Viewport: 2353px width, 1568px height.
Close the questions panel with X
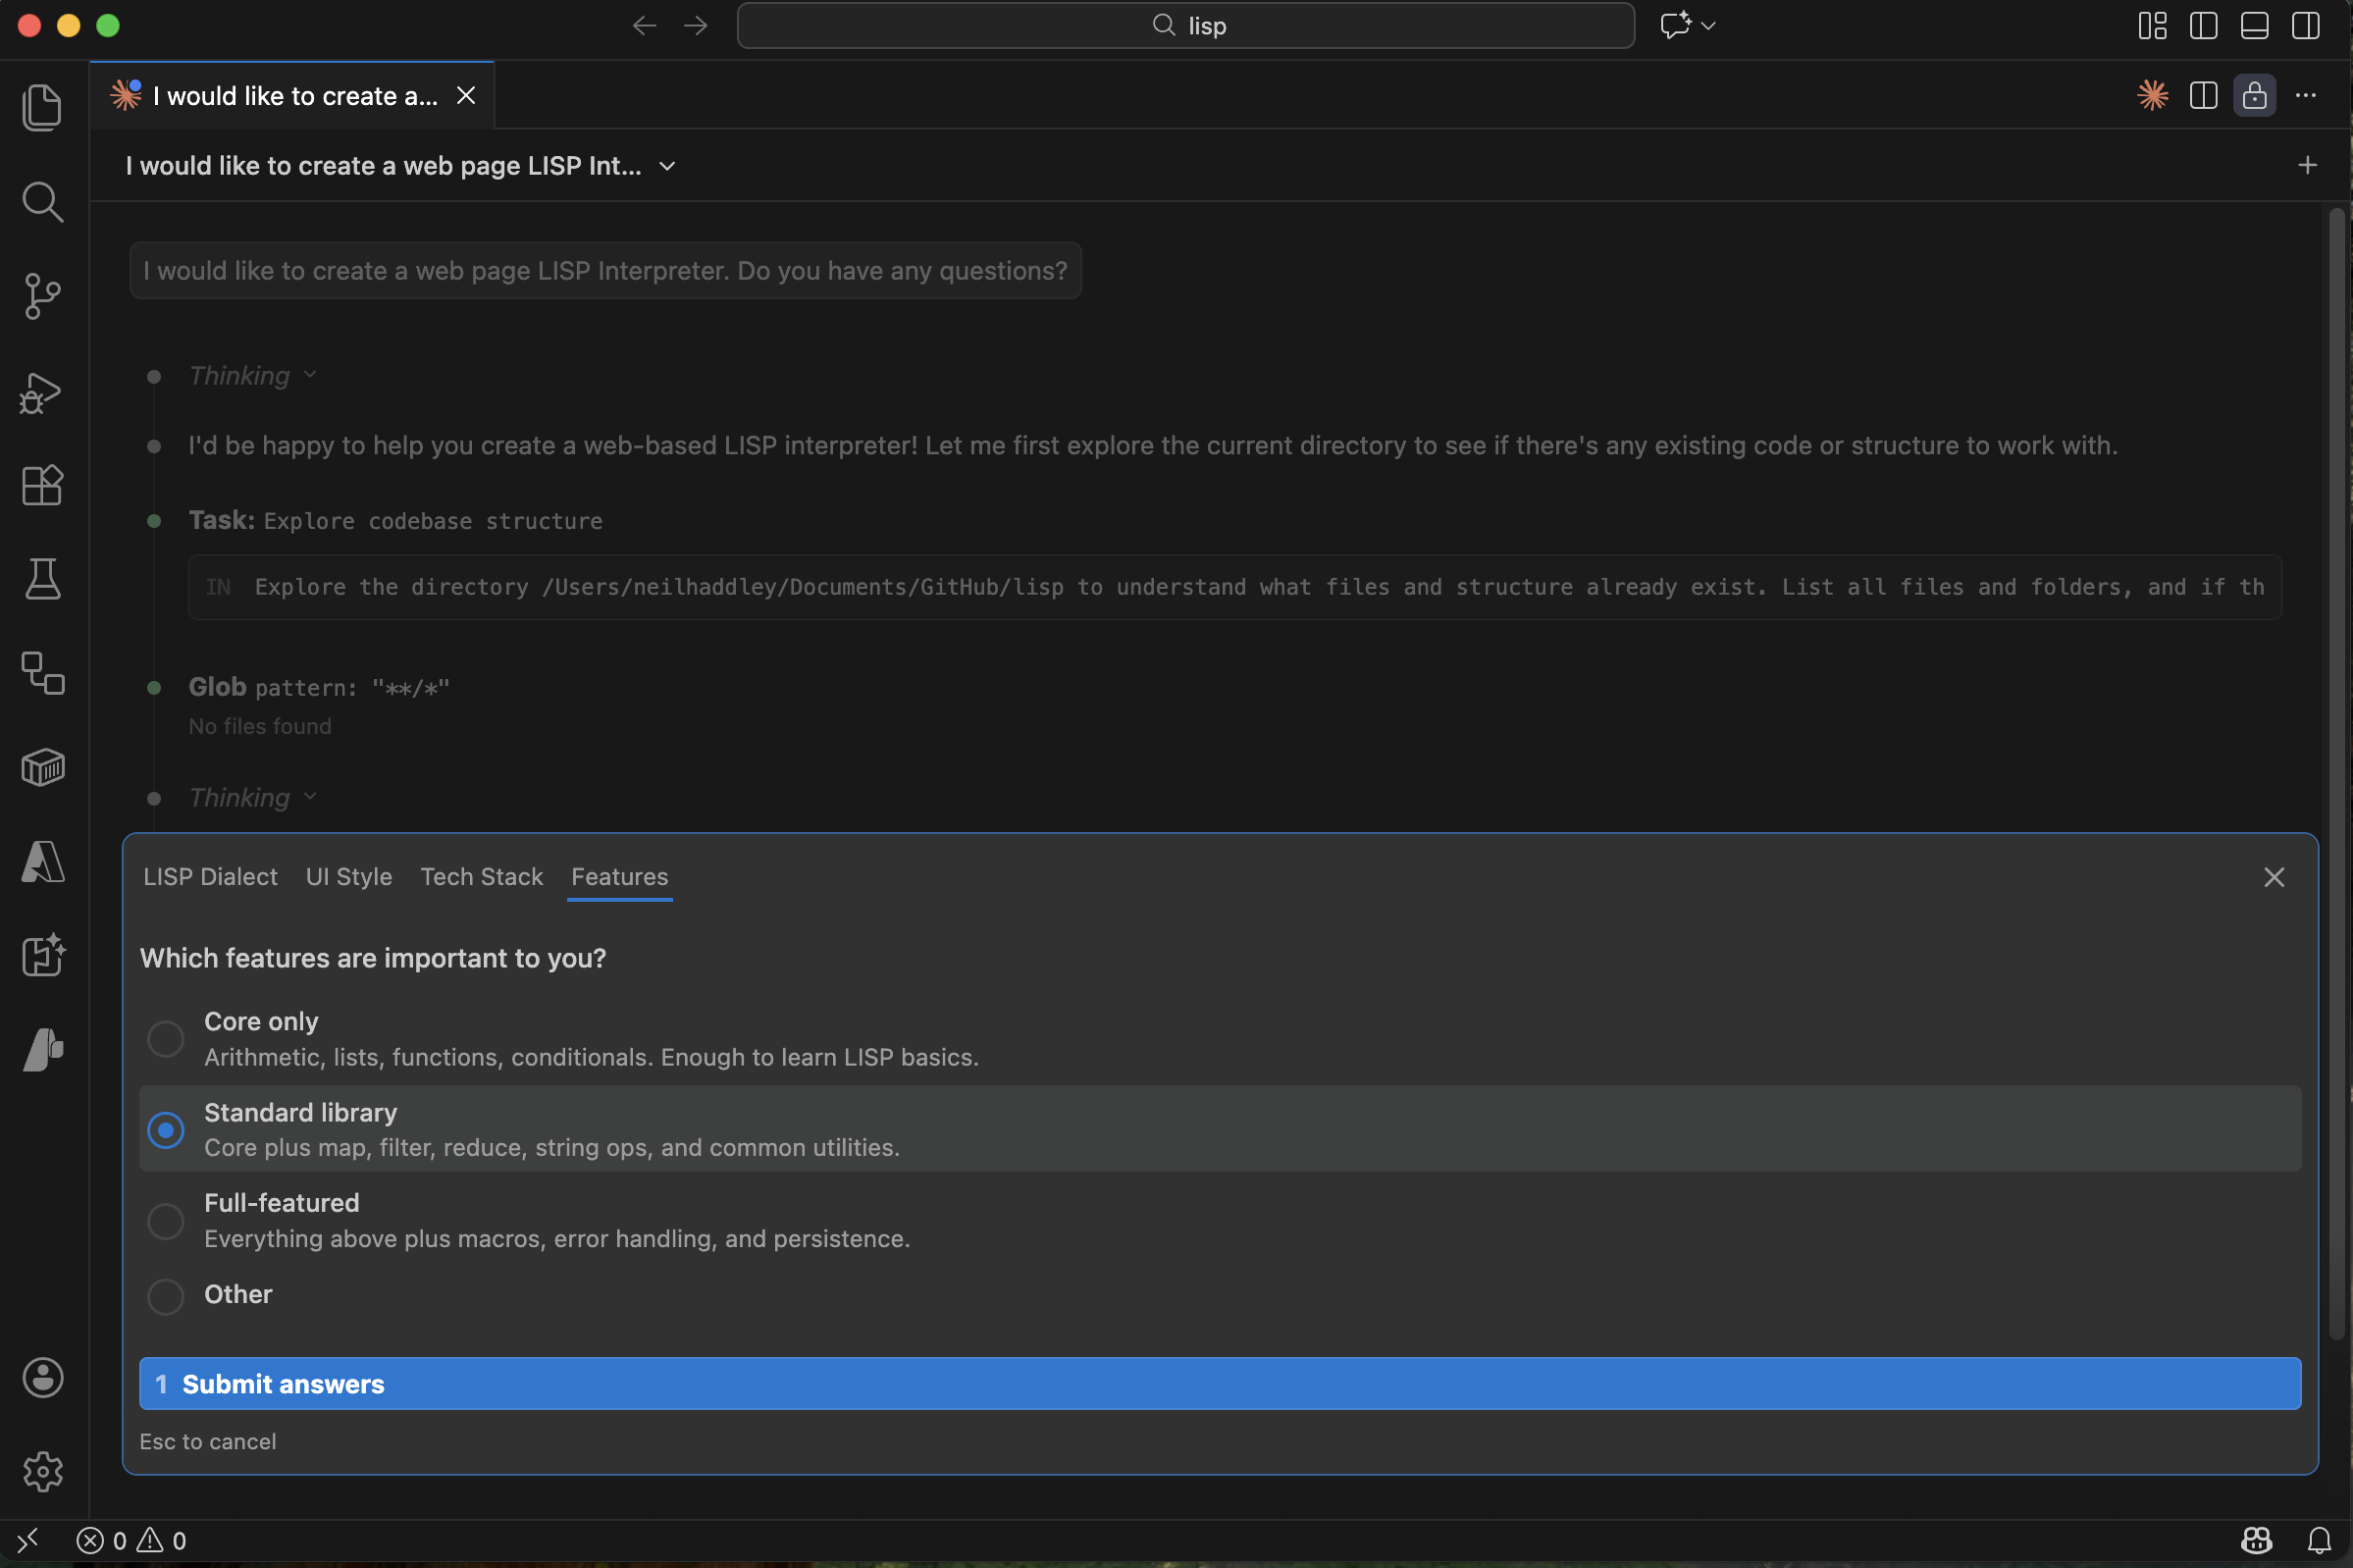click(2274, 877)
